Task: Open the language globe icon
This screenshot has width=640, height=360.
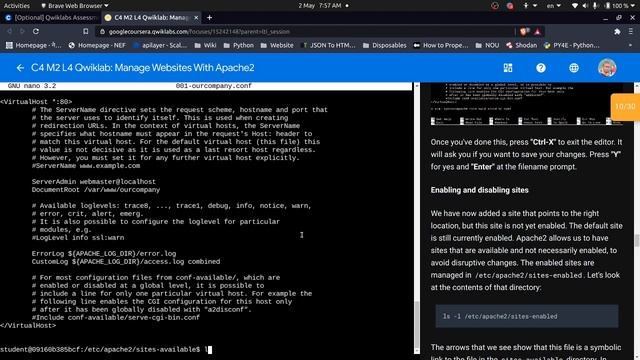Action: pos(574,68)
